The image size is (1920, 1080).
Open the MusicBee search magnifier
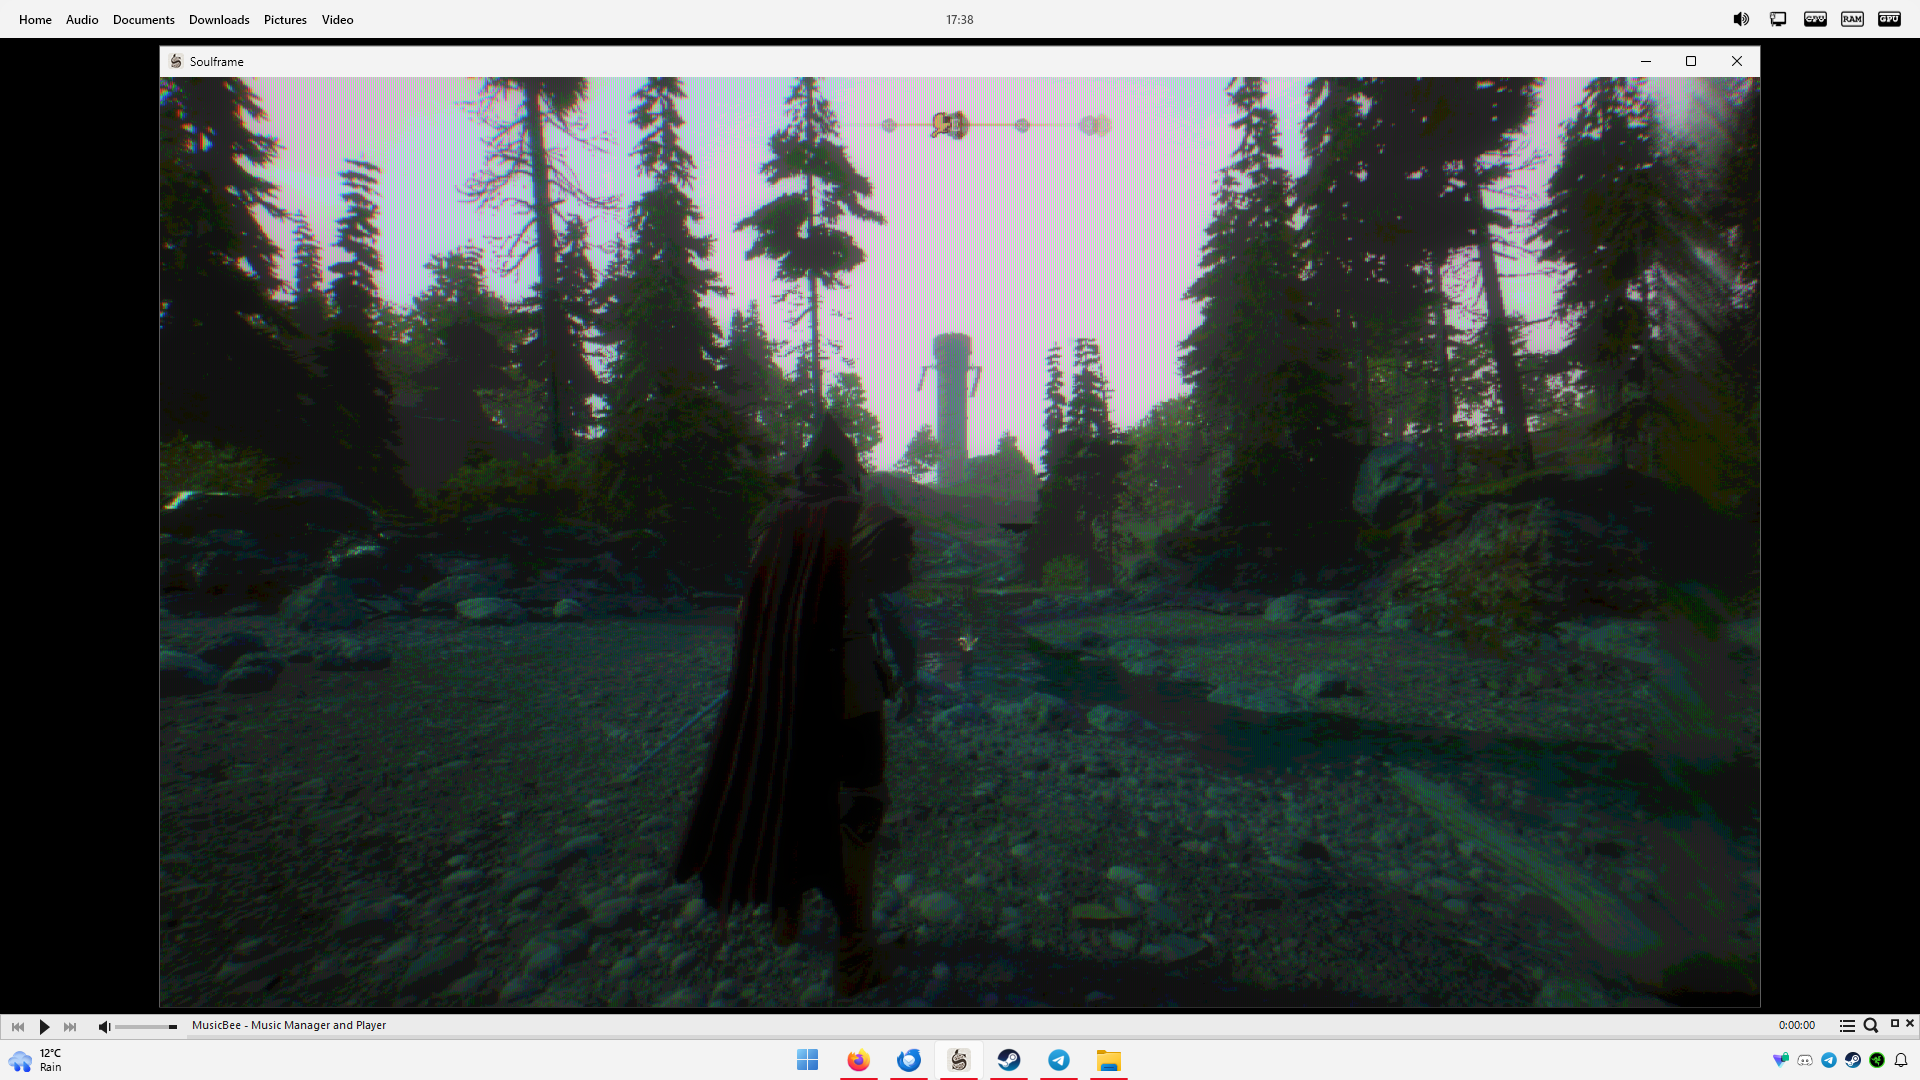point(1870,1026)
